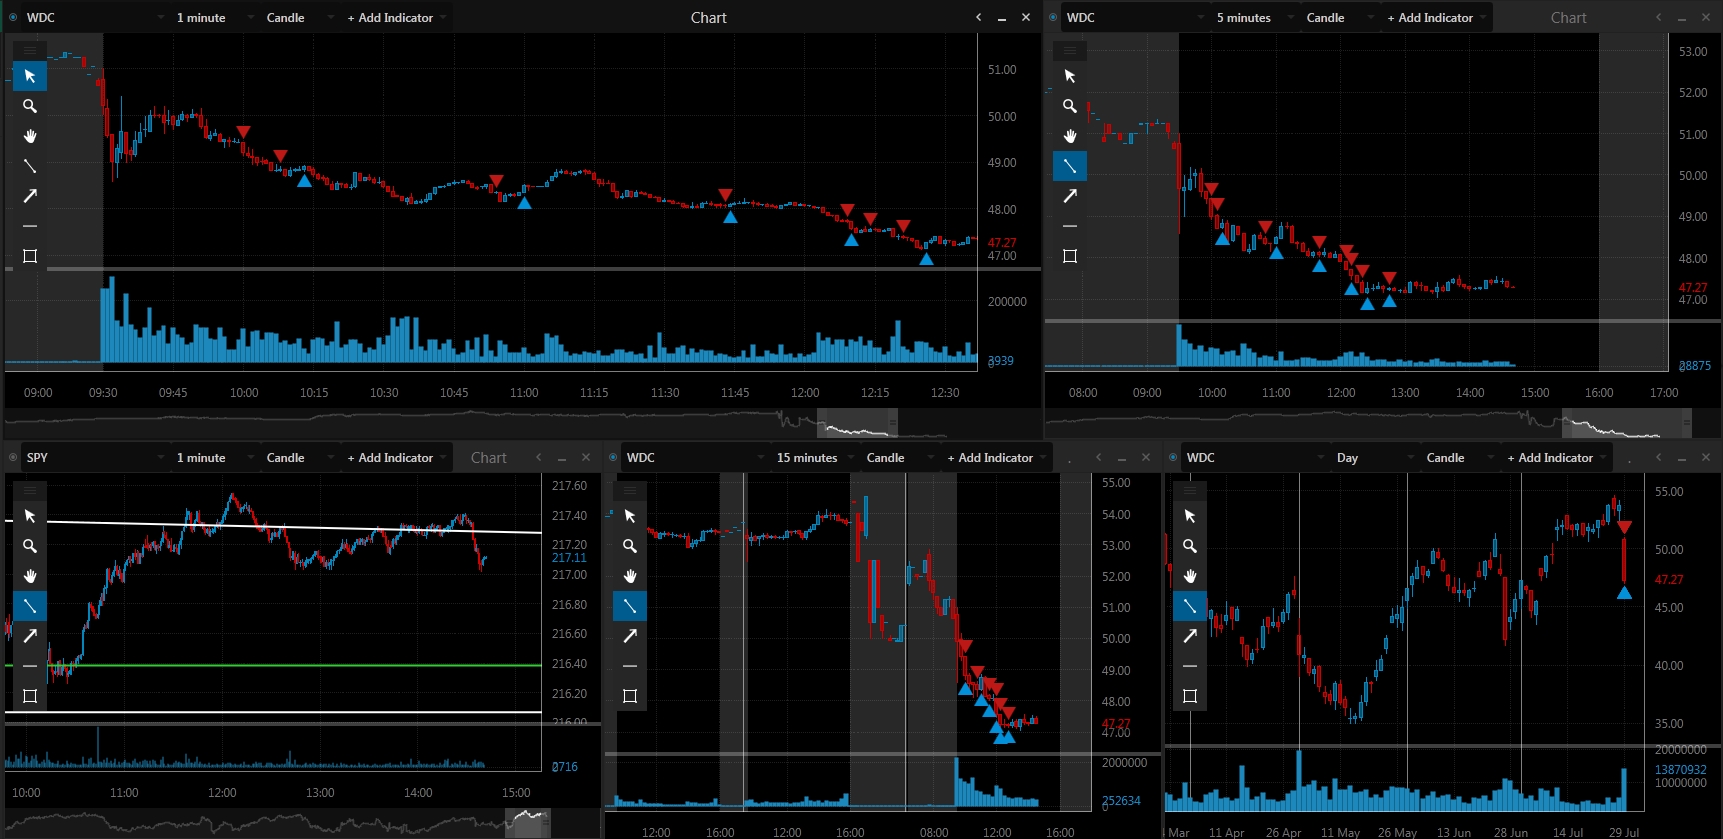Select the hand pan tool in WDC 1 minute chart
This screenshot has height=839, width=1723.
click(30, 136)
